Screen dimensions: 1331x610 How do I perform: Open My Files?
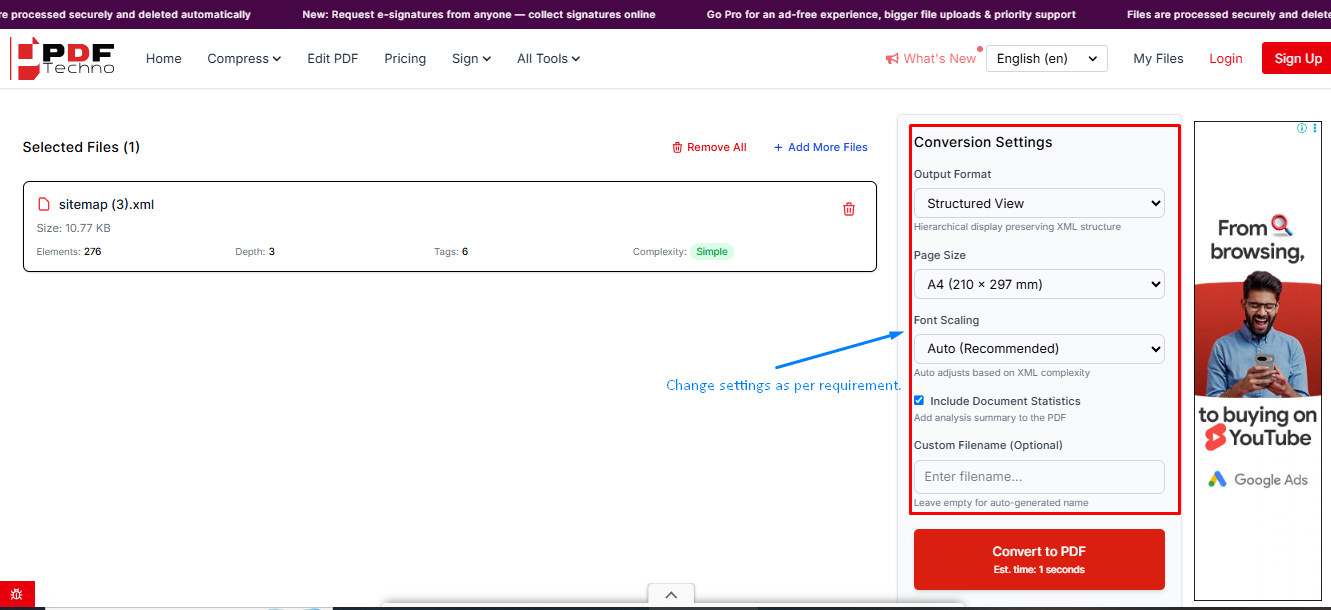click(1158, 59)
